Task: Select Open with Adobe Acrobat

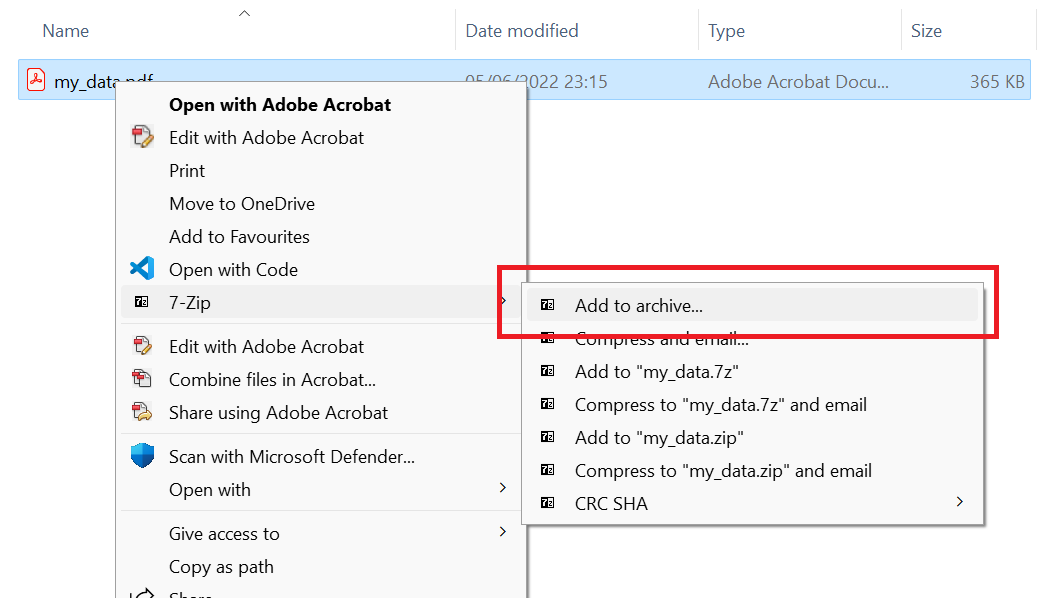Action: coord(278,104)
